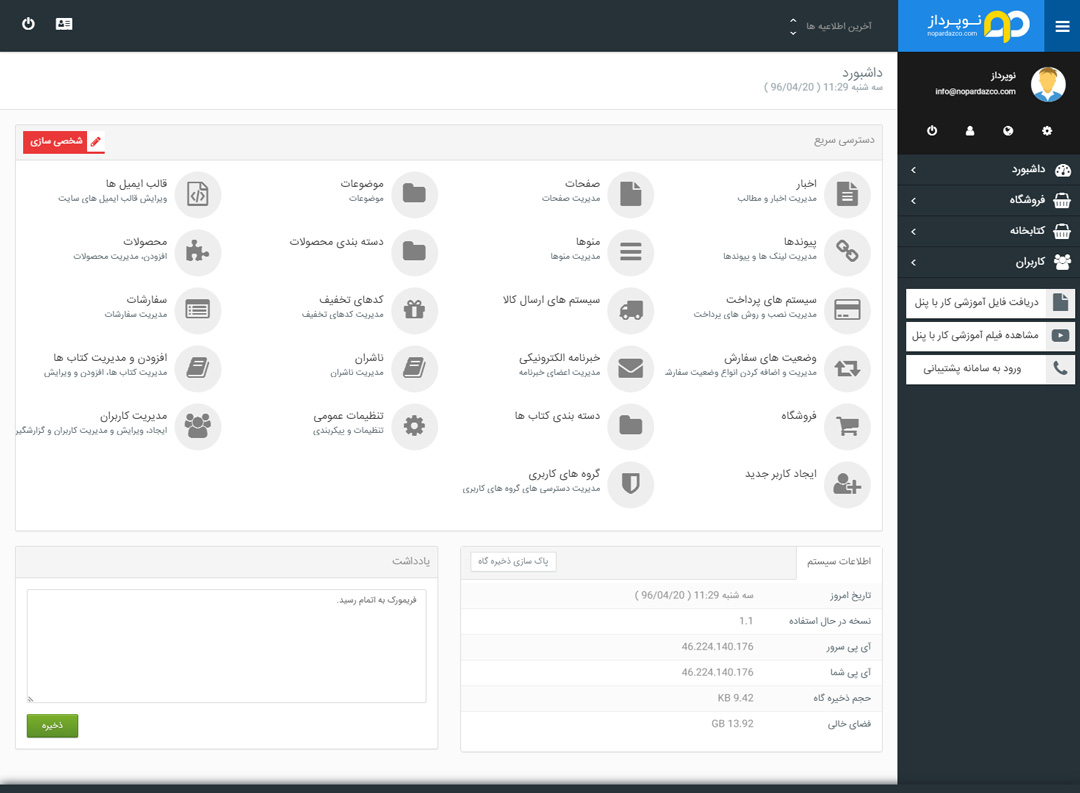Expand the فروشگاه sidebar menu

989,201
